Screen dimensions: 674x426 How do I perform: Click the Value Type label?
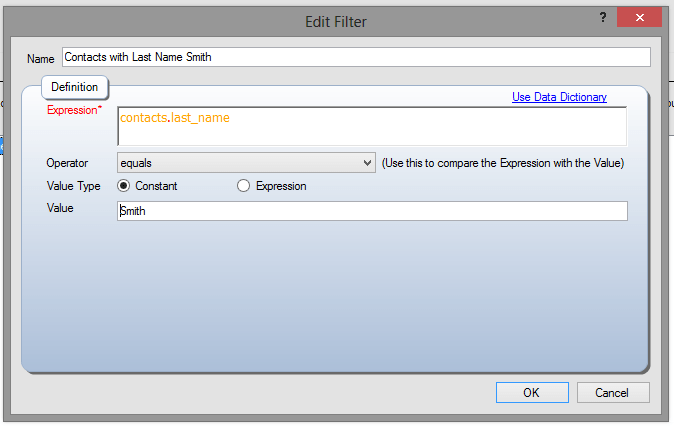pyautogui.click(x=73, y=186)
